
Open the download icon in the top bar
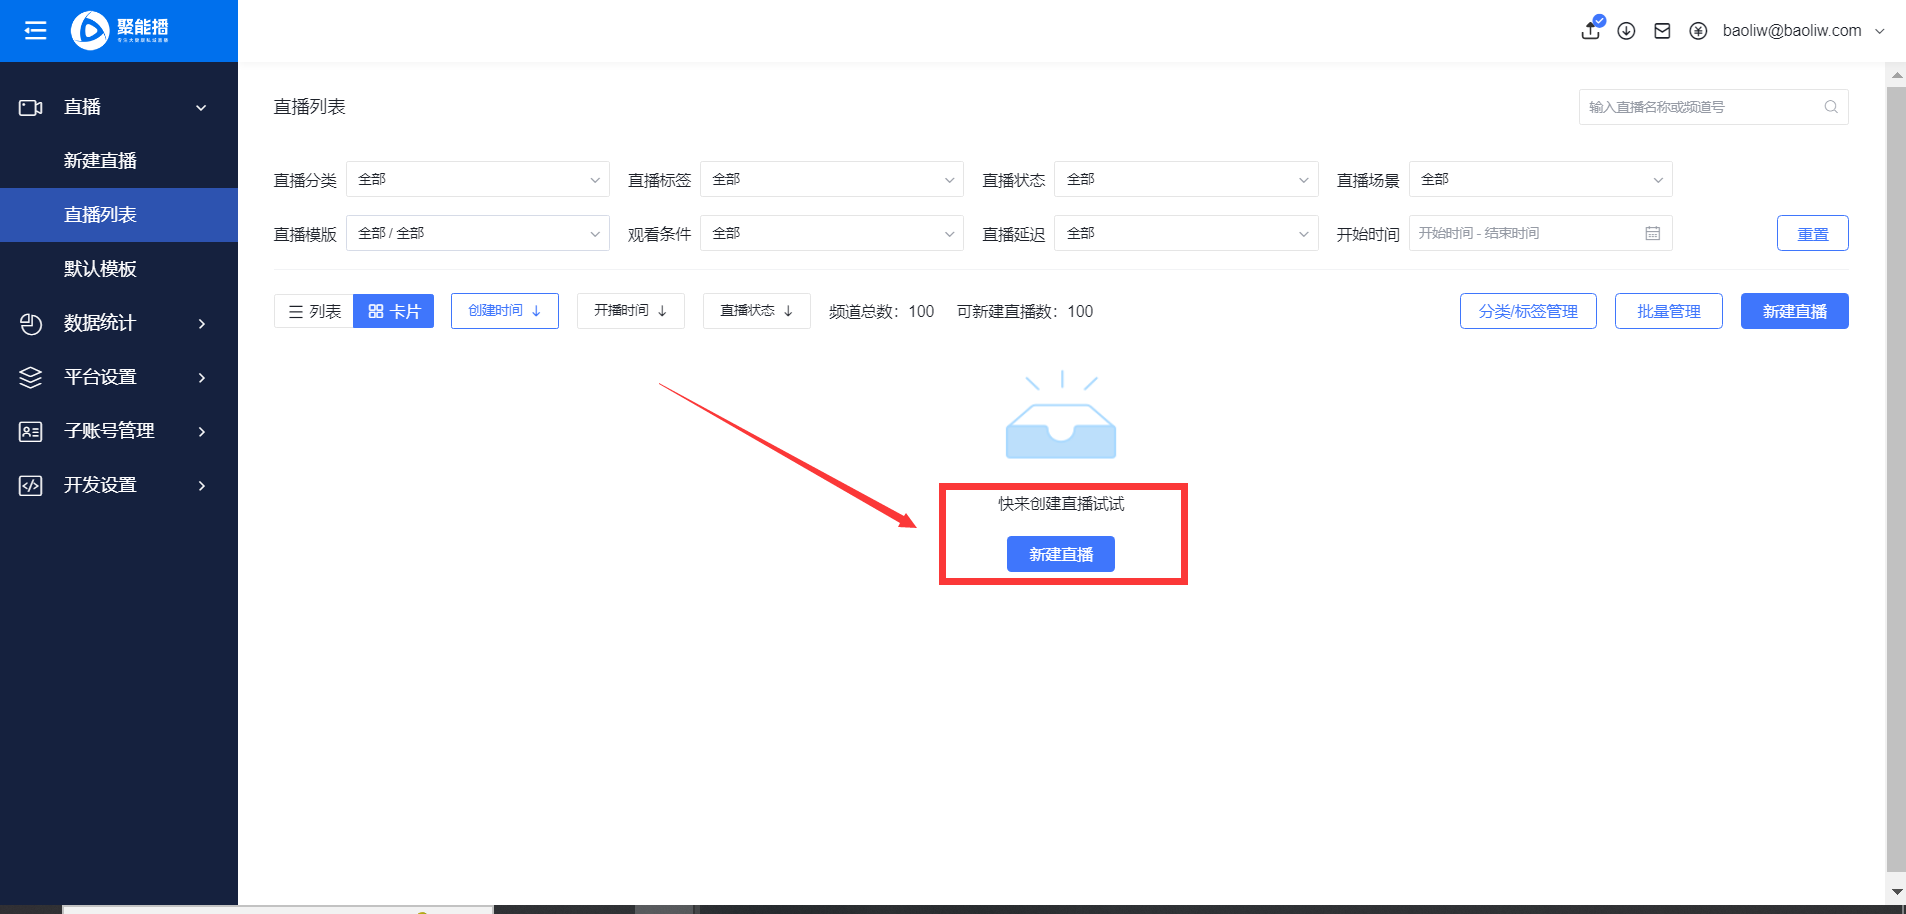click(1627, 31)
